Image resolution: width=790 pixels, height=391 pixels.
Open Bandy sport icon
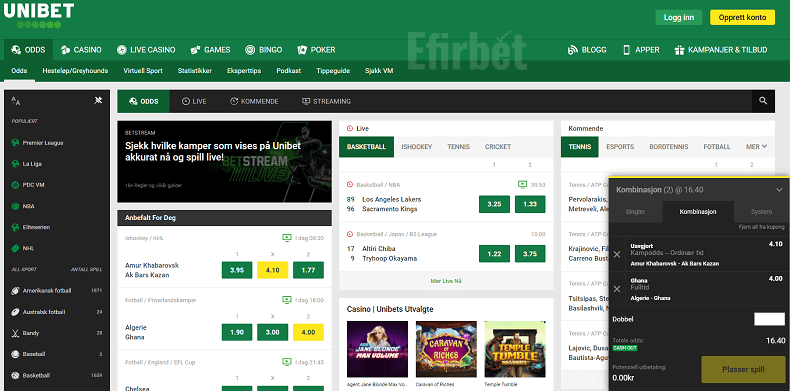pos(15,333)
